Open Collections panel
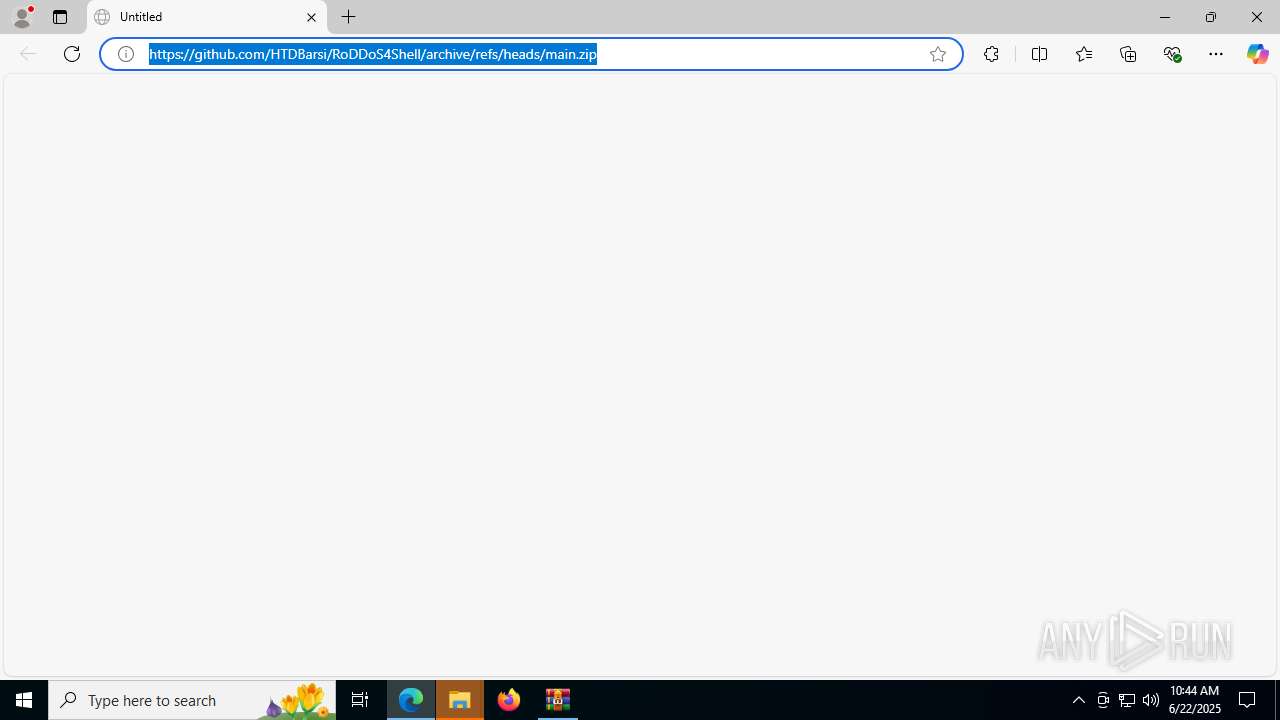1280x720 pixels. click(1128, 54)
